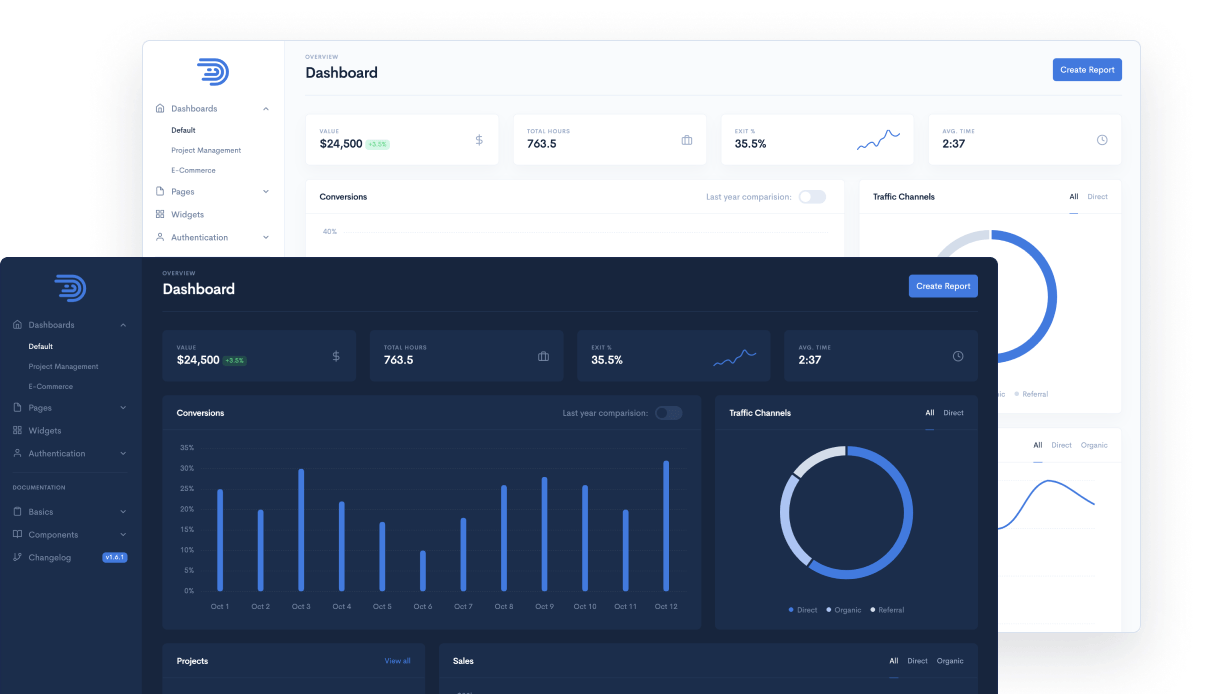1205x694 pixels.
Task: Click the Oct 12 bar in Conversions chart
Action: [x=666, y=525]
